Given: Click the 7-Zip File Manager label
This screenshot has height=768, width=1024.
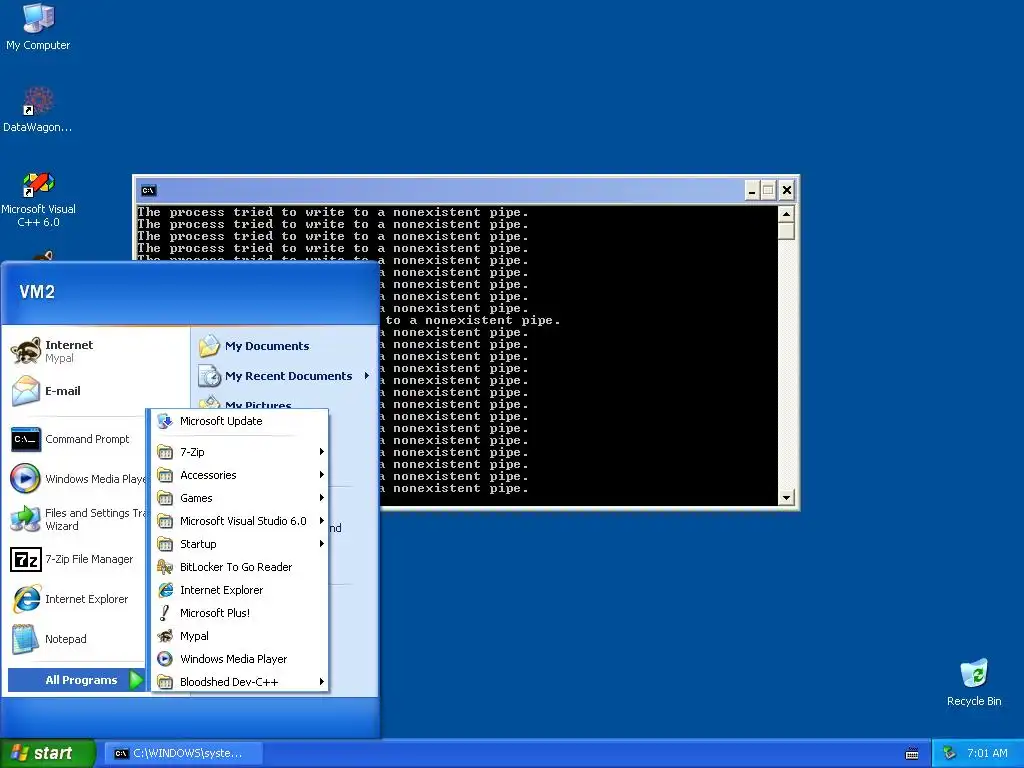Looking at the screenshot, I should click(x=89, y=559).
